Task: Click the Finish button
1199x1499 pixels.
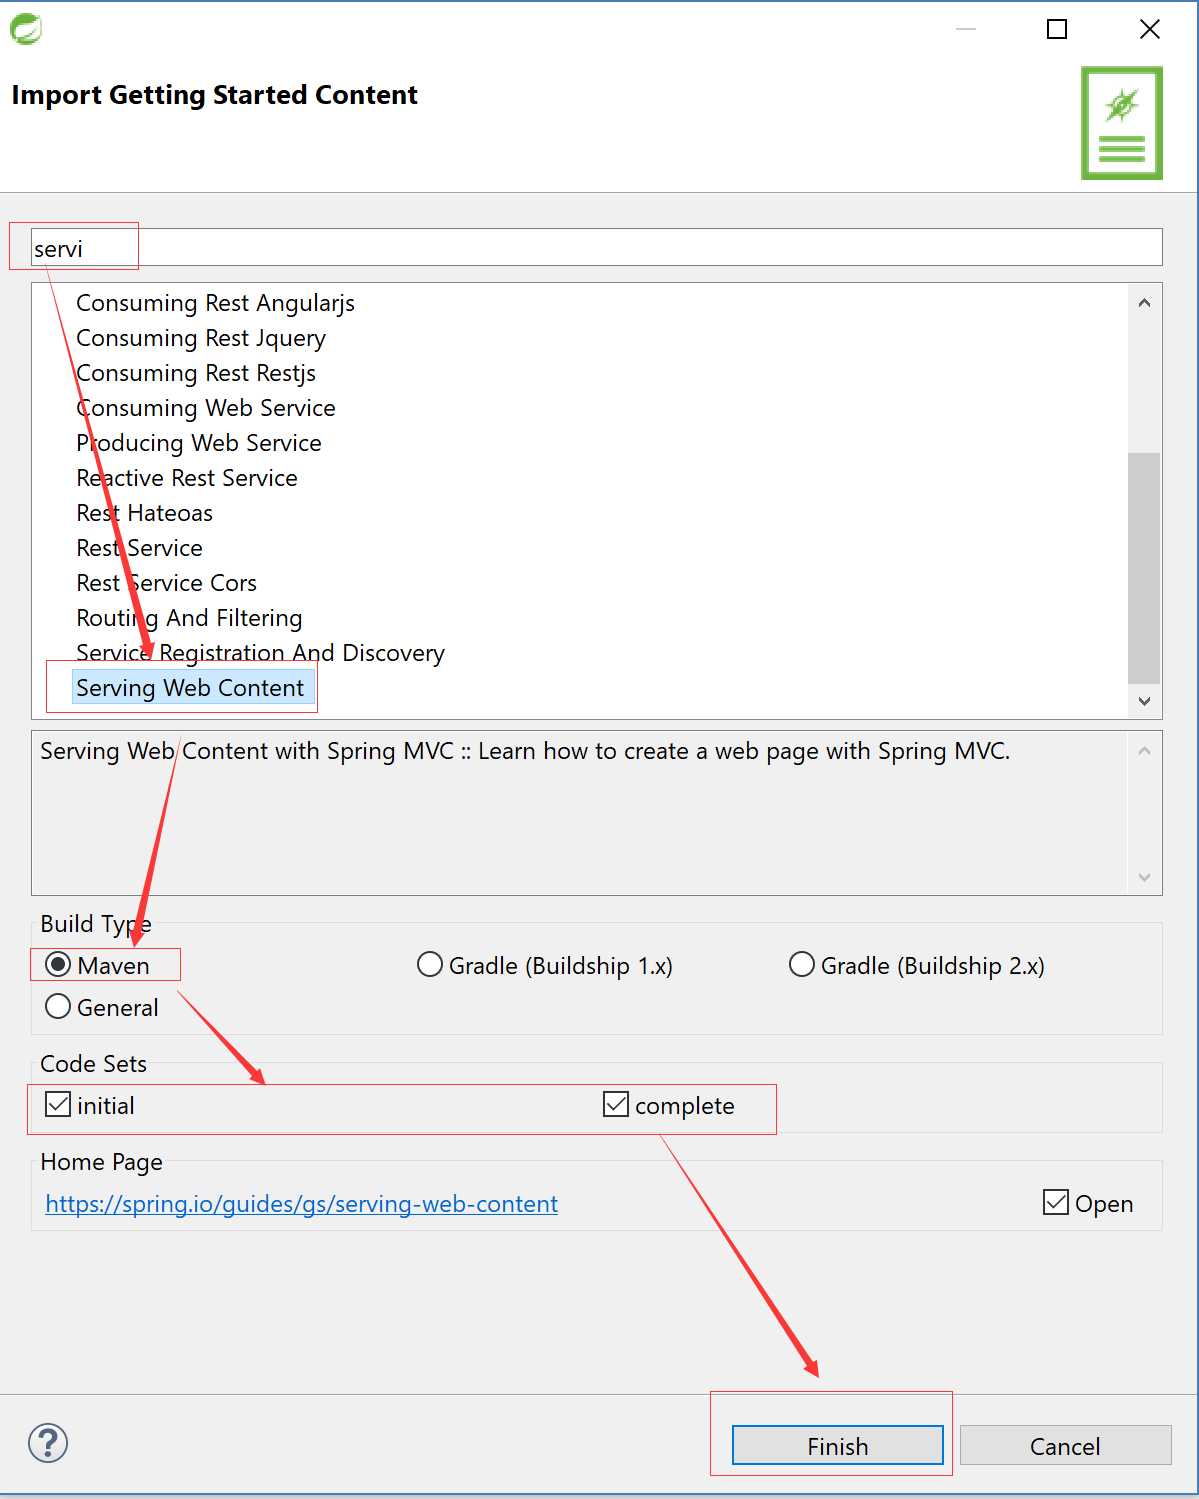Action: tap(838, 1446)
